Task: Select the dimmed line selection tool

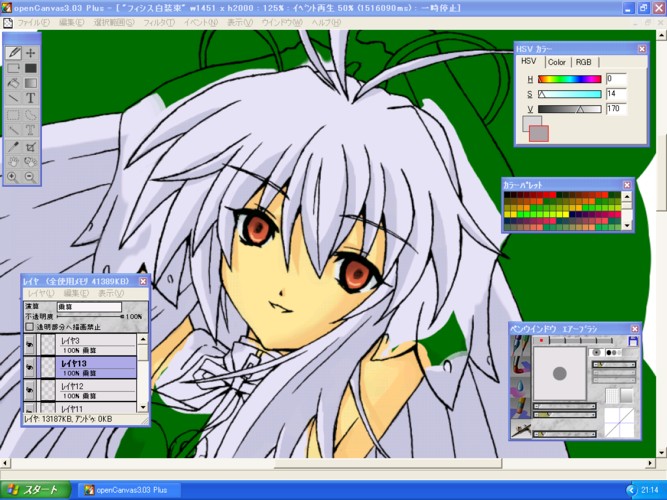Action: [x=14, y=130]
